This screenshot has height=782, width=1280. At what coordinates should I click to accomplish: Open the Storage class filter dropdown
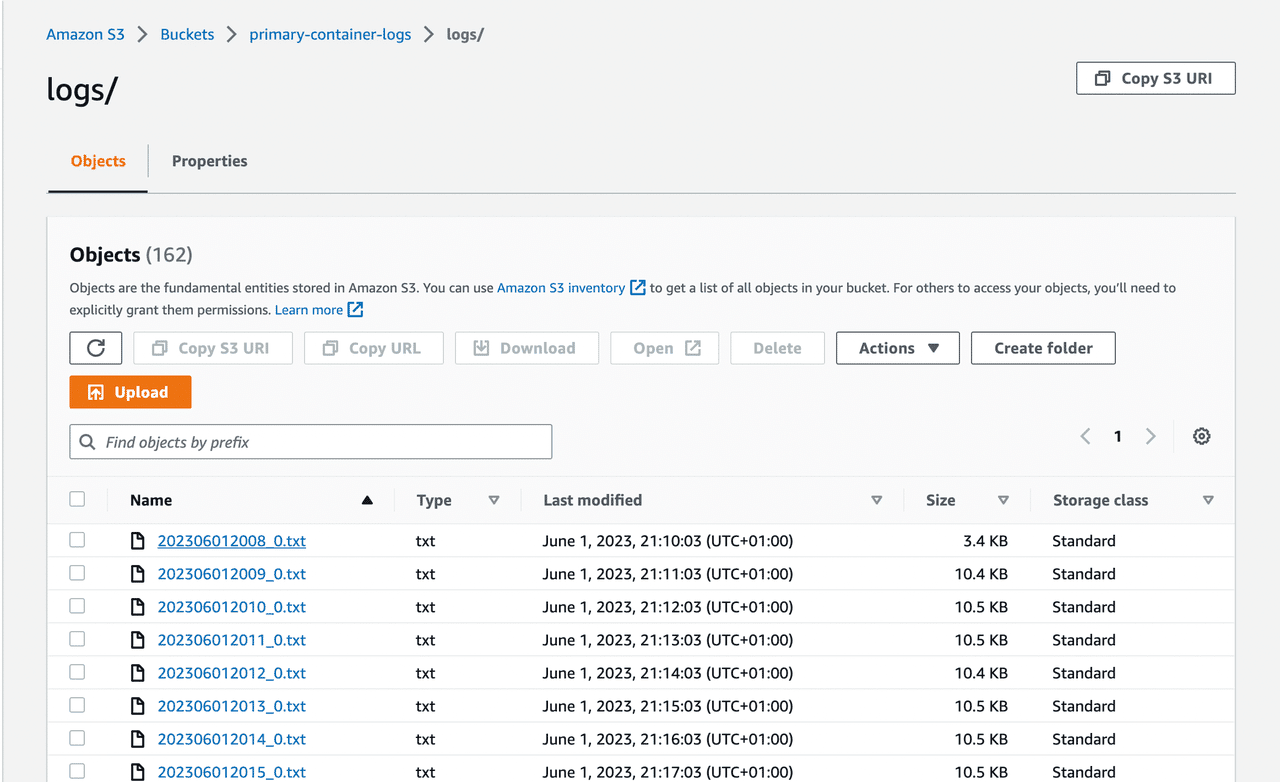[x=1208, y=499]
